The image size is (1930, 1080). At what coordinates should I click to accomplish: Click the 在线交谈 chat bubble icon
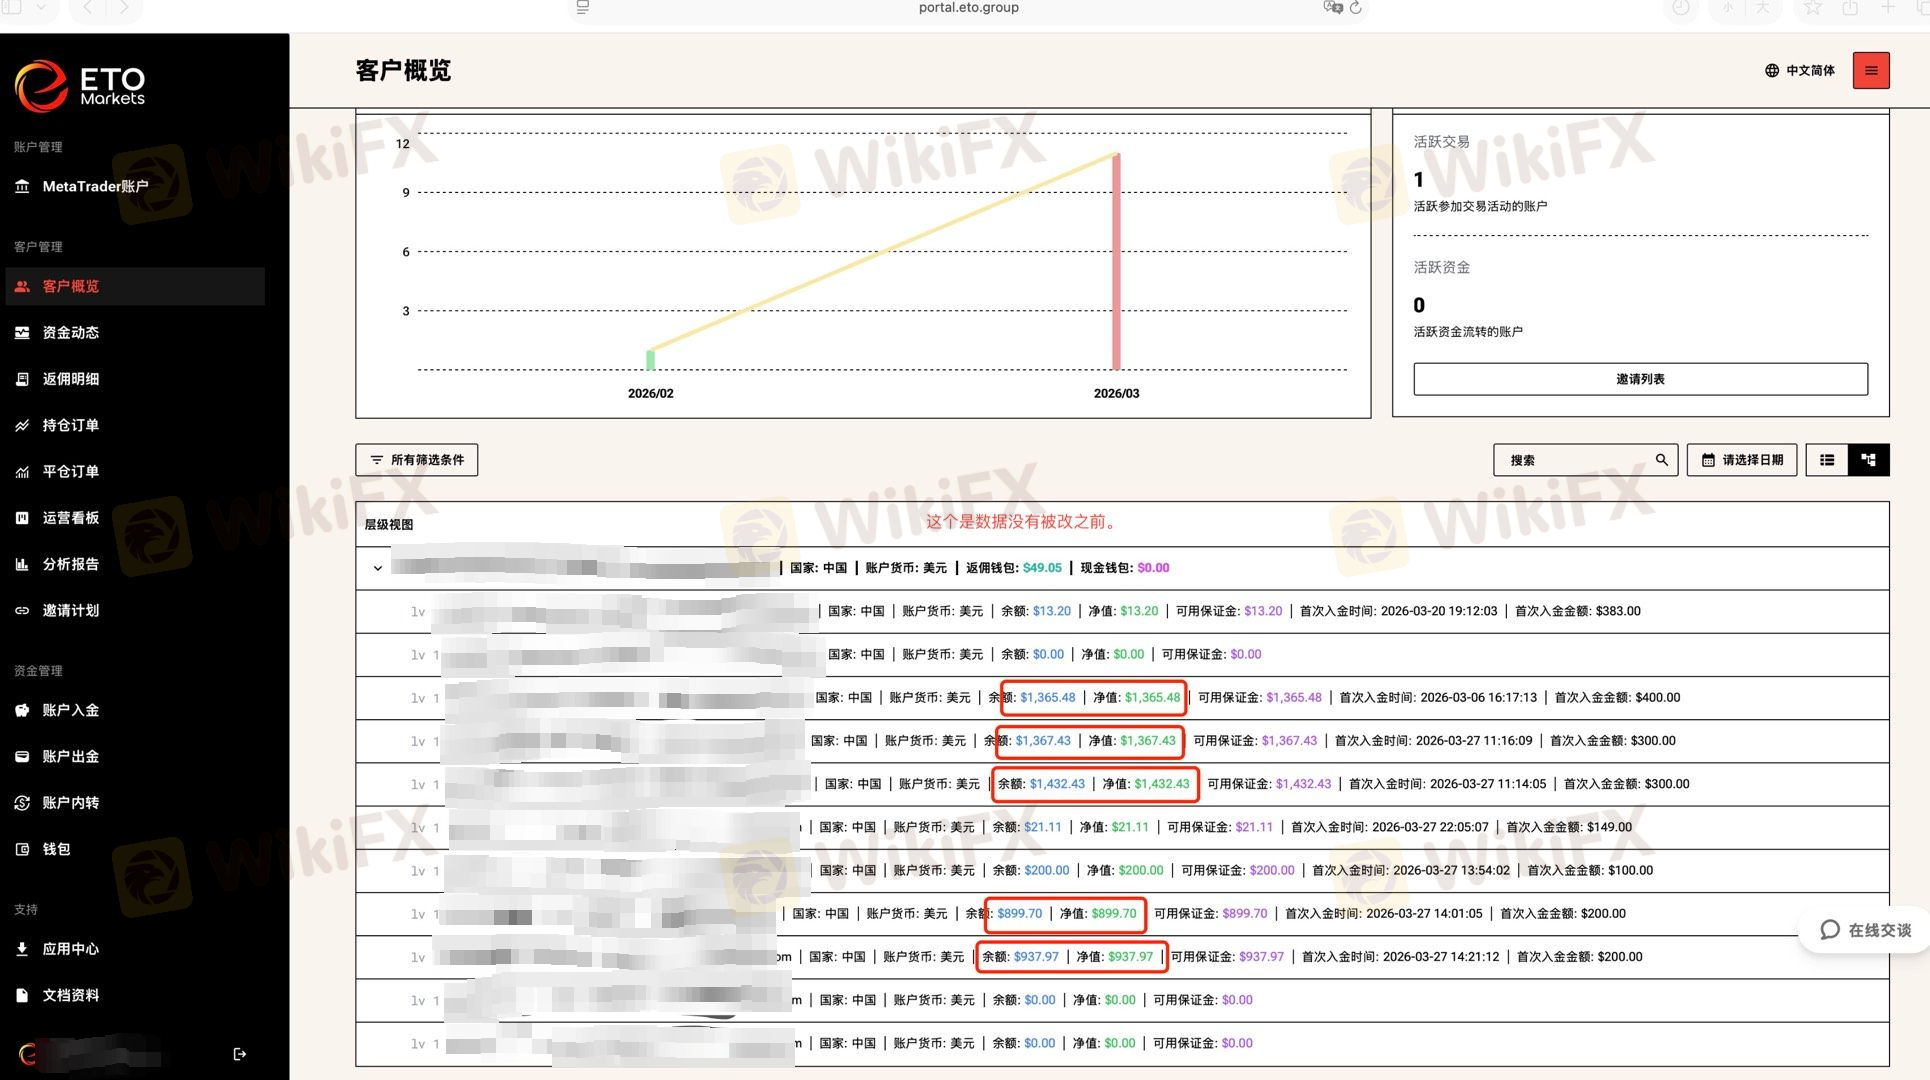point(1829,930)
